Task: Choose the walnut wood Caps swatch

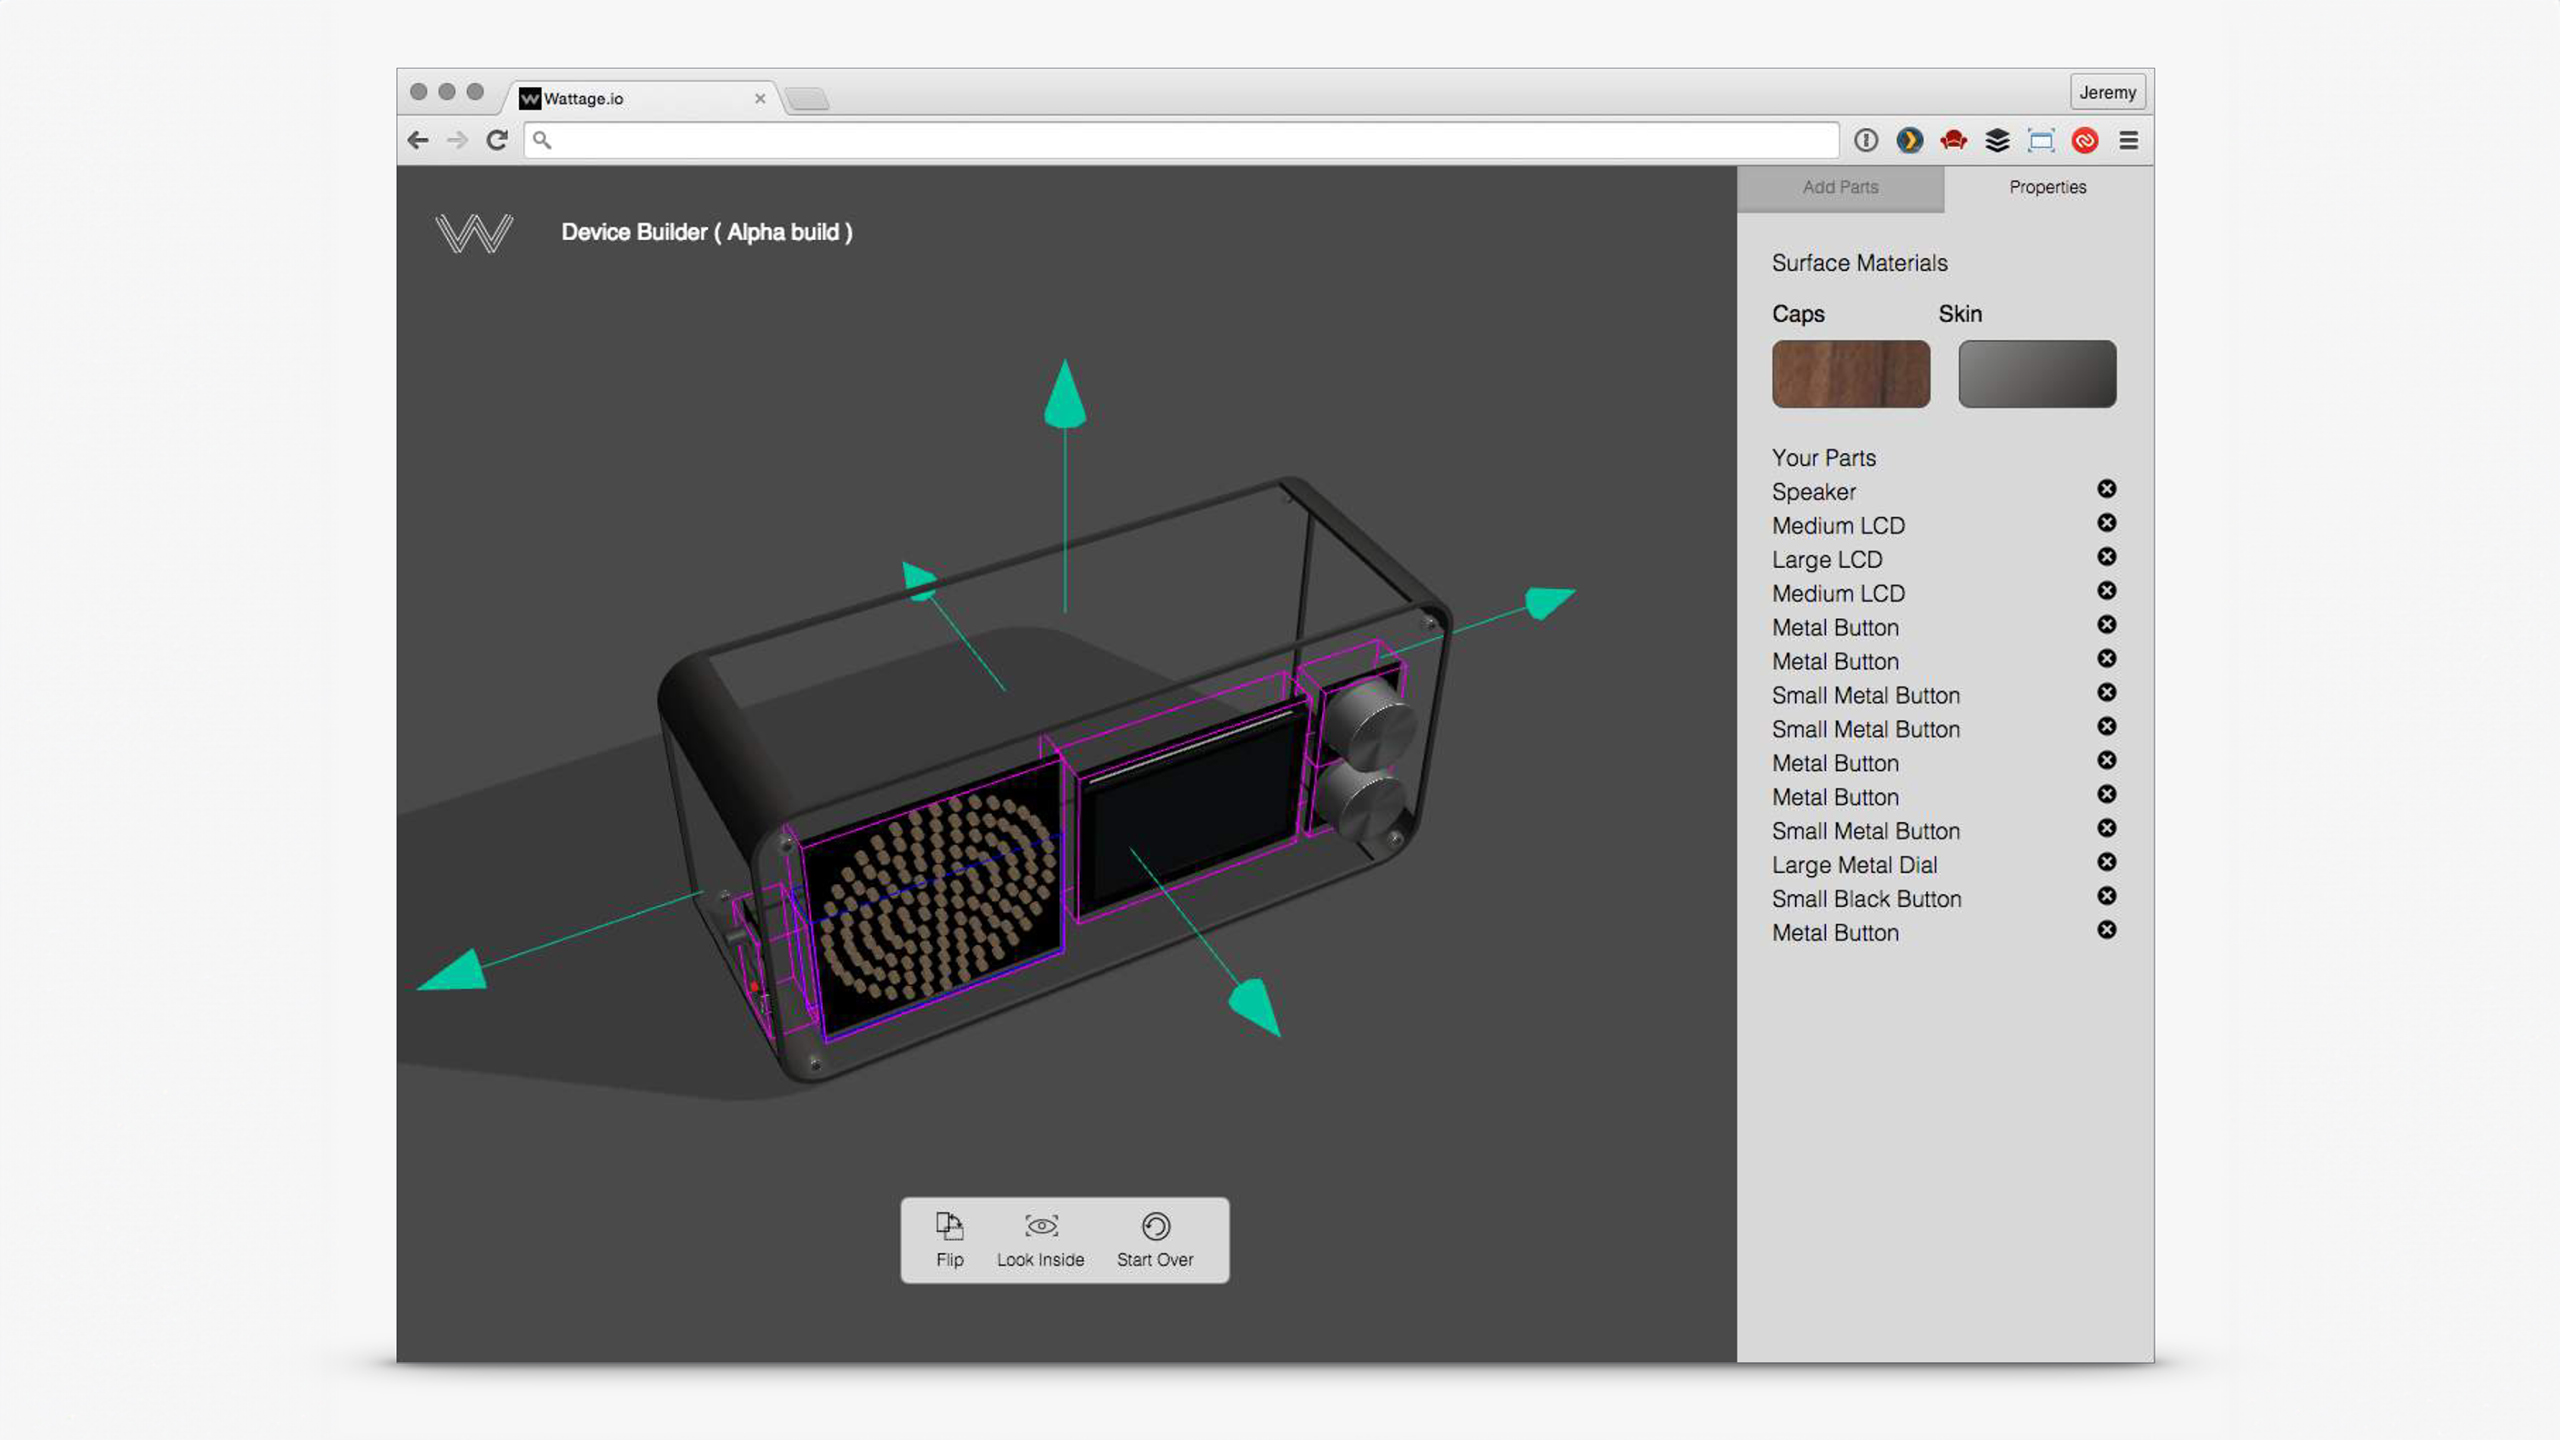Action: [x=1850, y=374]
